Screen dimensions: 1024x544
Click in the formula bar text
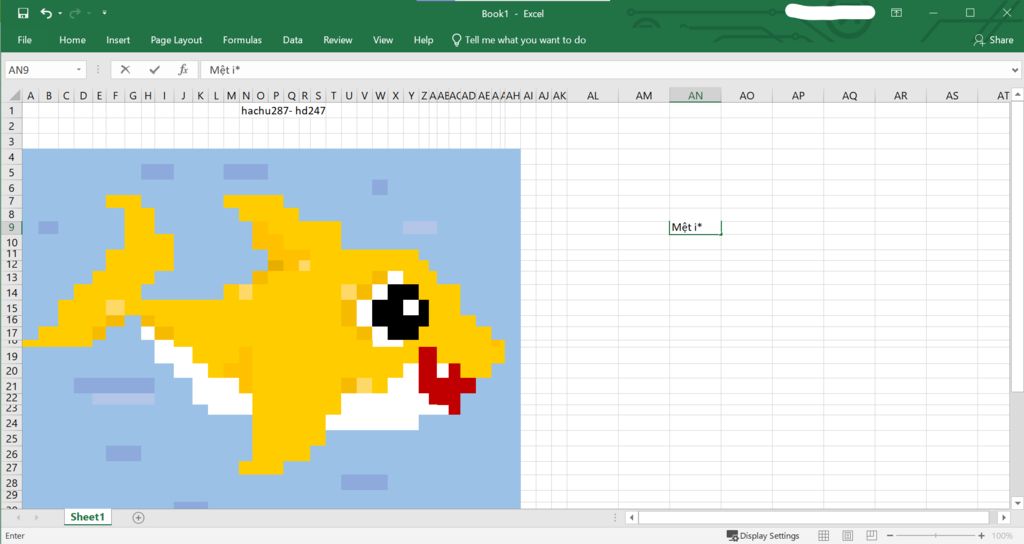604,70
